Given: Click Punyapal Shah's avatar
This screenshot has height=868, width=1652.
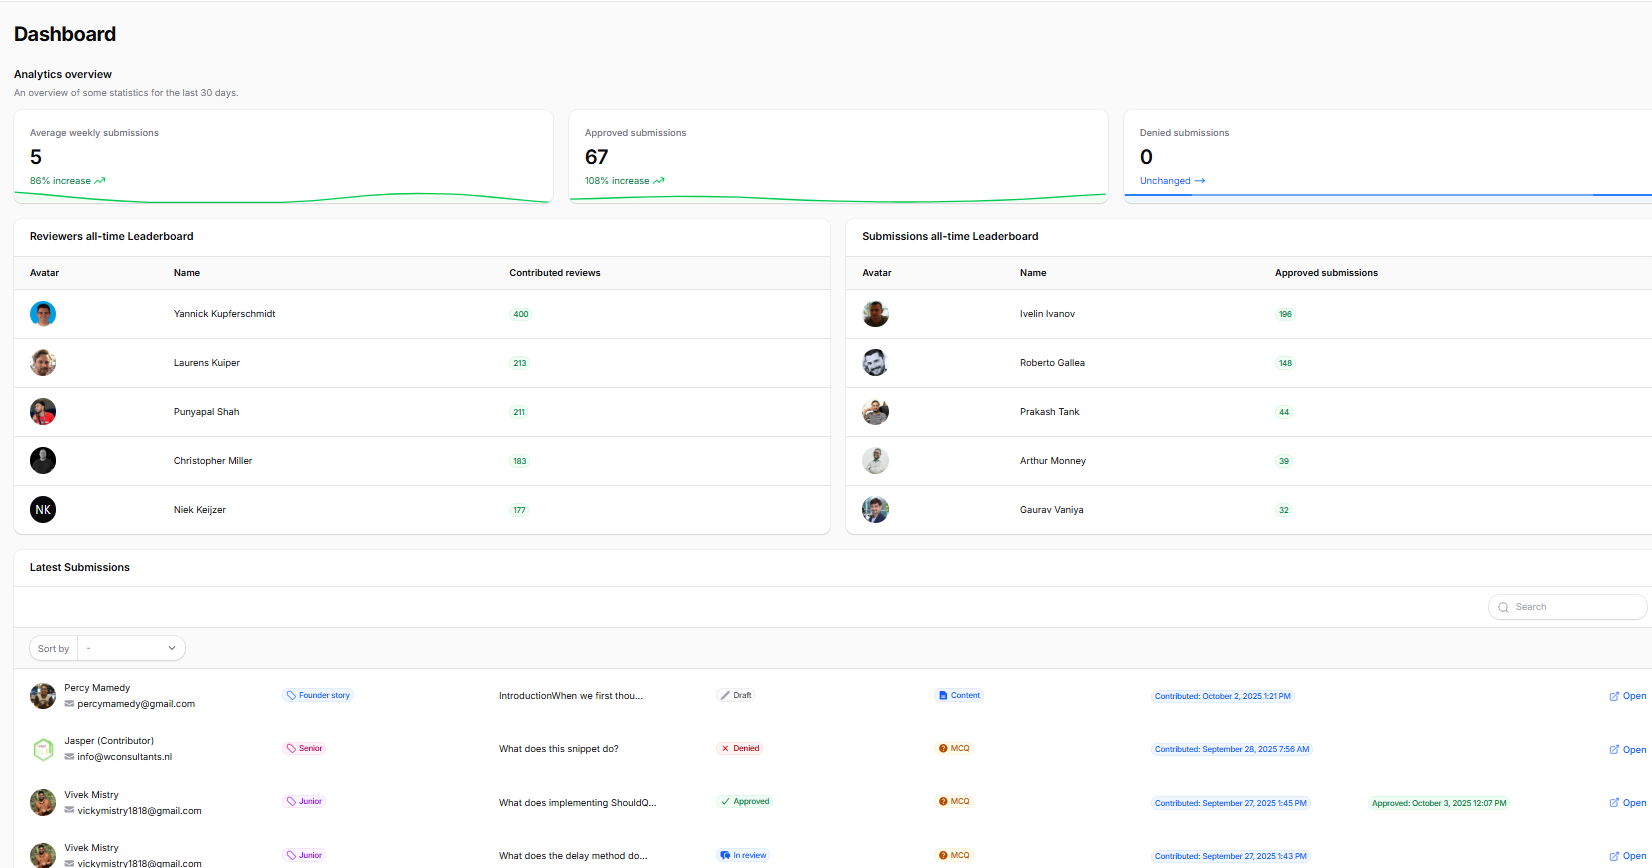Looking at the screenshot, I should coord(43,412).
